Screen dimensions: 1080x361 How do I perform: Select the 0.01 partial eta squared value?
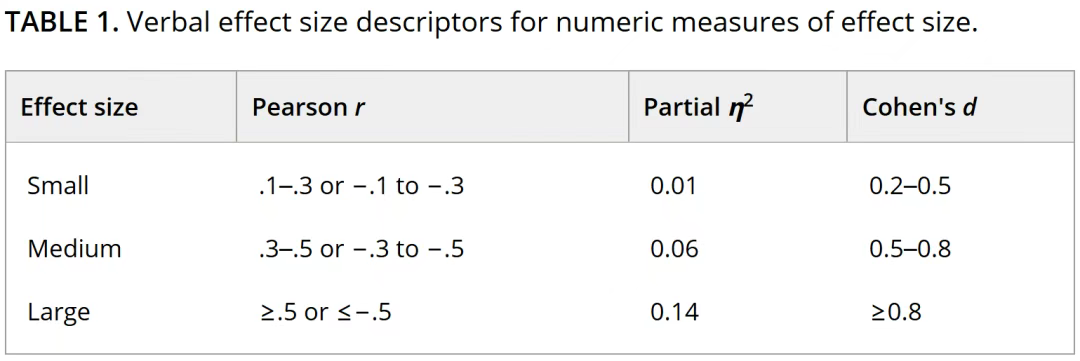674,186
